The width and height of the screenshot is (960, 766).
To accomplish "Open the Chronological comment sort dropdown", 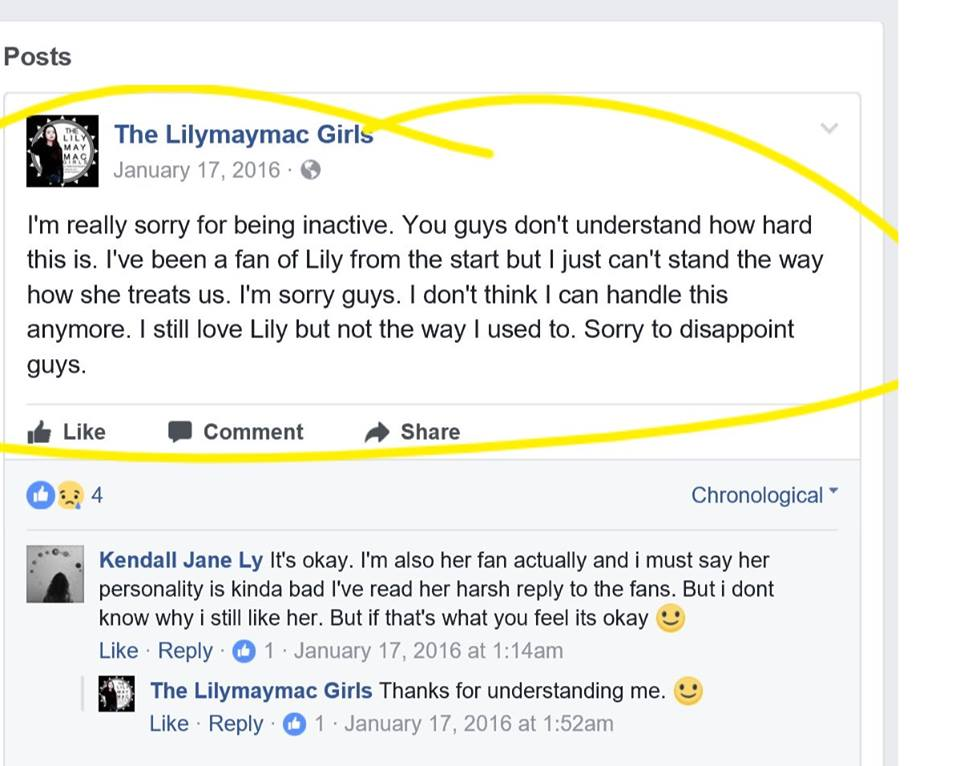I will pos(764,495).
